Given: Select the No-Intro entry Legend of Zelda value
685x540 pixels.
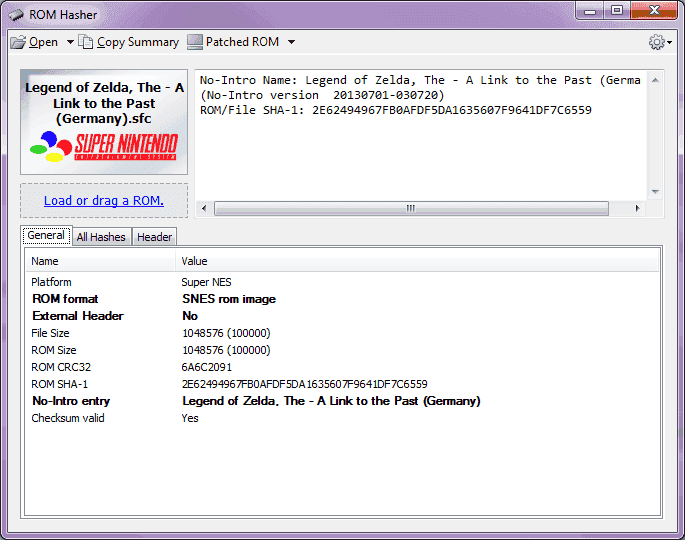Looking at the screenshot, I should click(x=331, y=401).
